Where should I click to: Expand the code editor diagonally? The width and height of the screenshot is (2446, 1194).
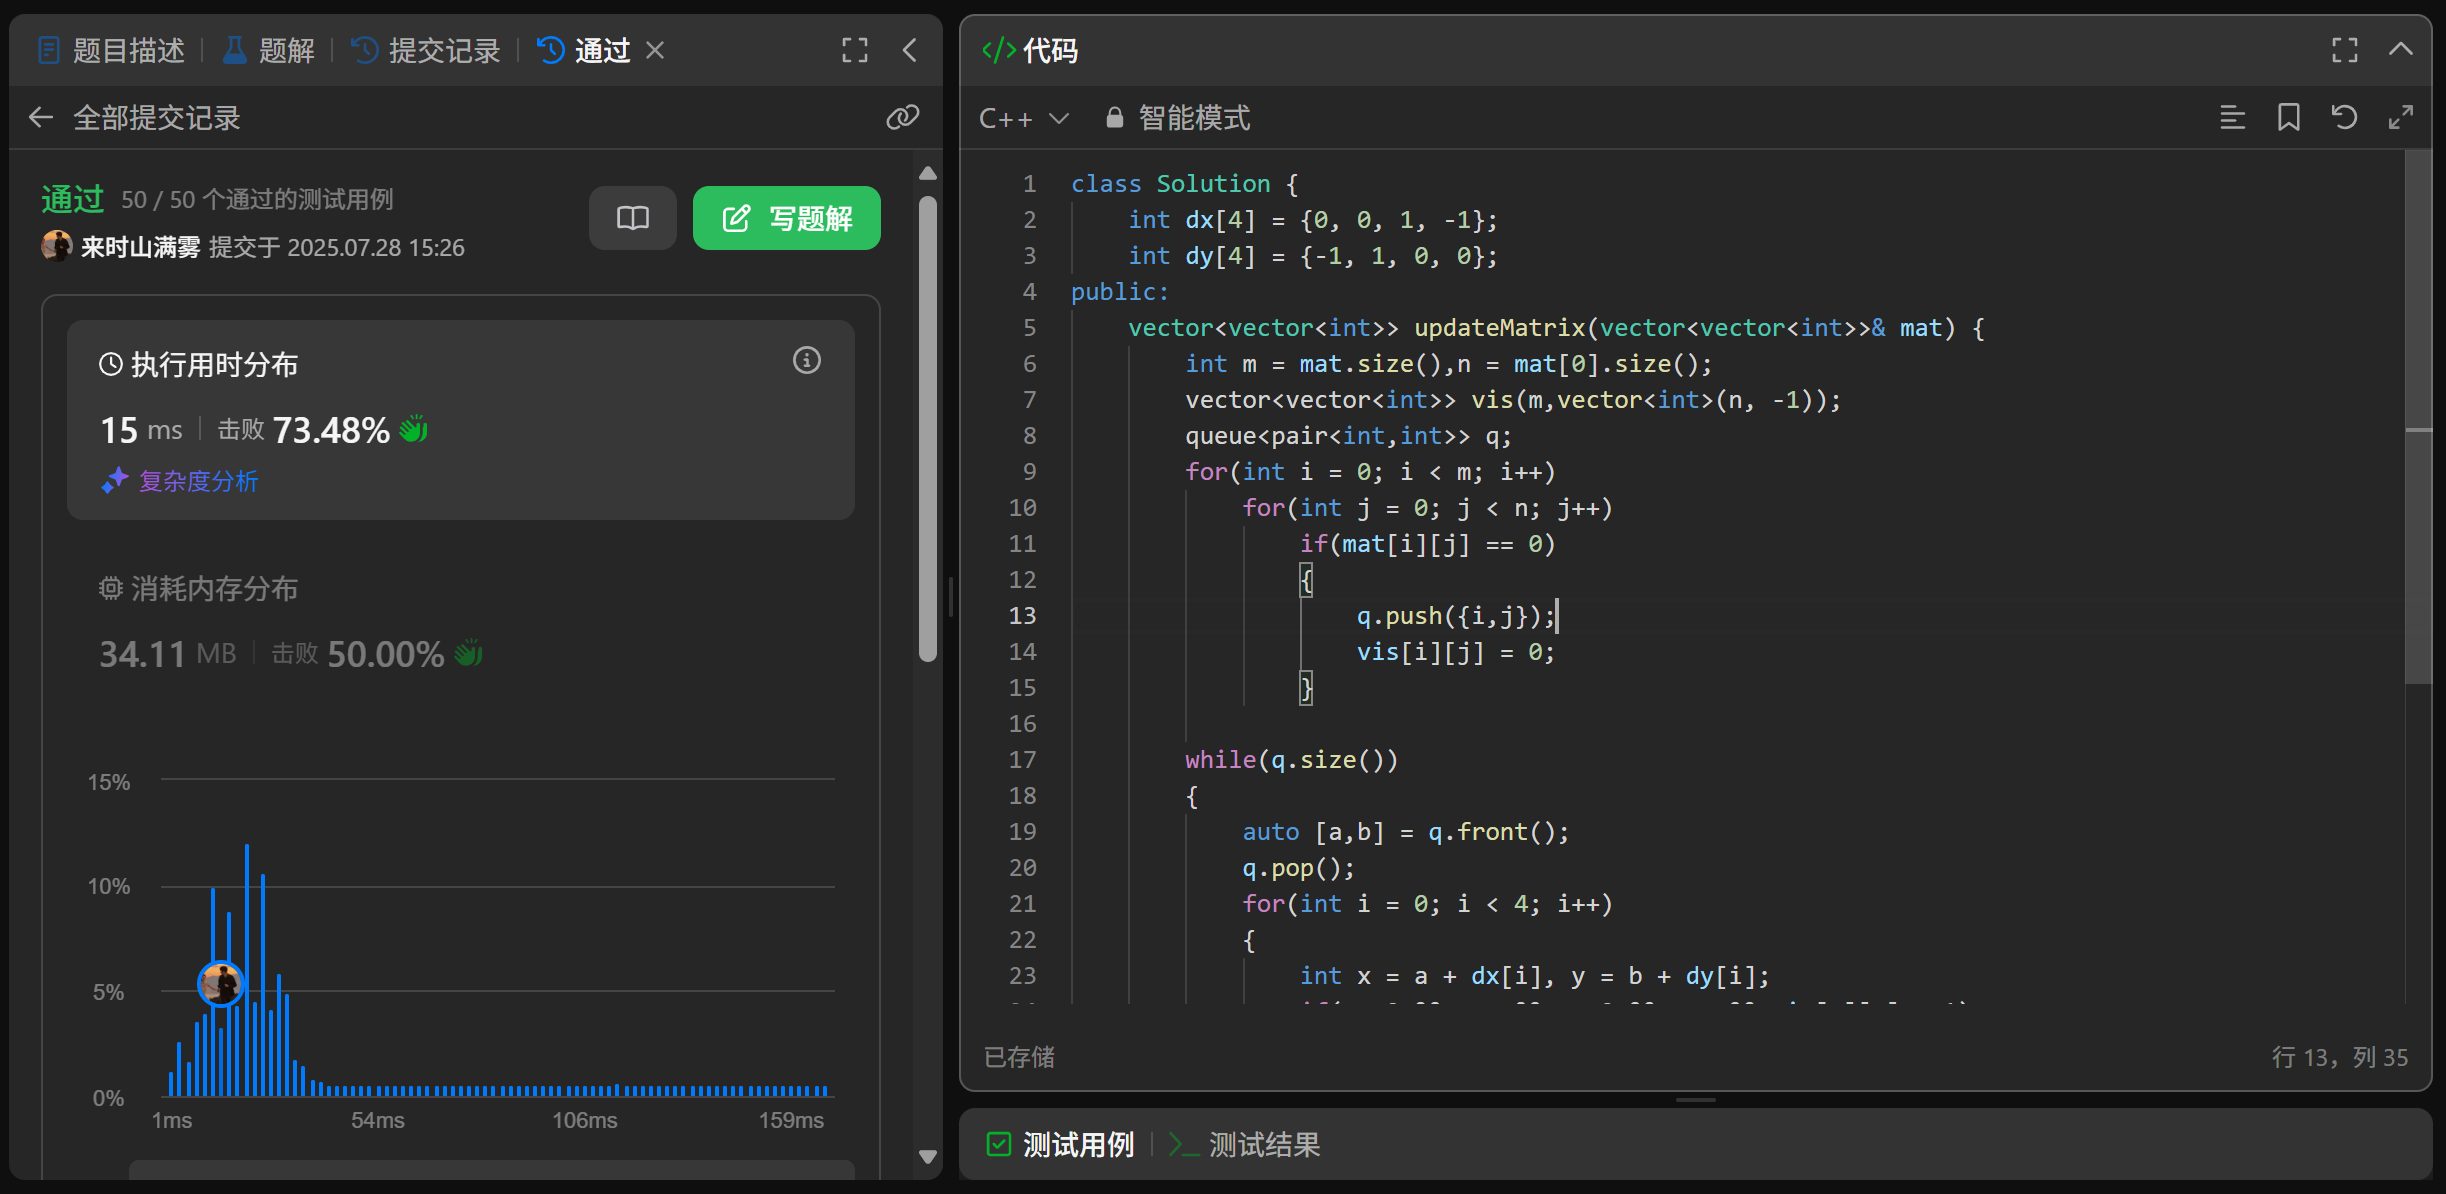pos(2400,118)
